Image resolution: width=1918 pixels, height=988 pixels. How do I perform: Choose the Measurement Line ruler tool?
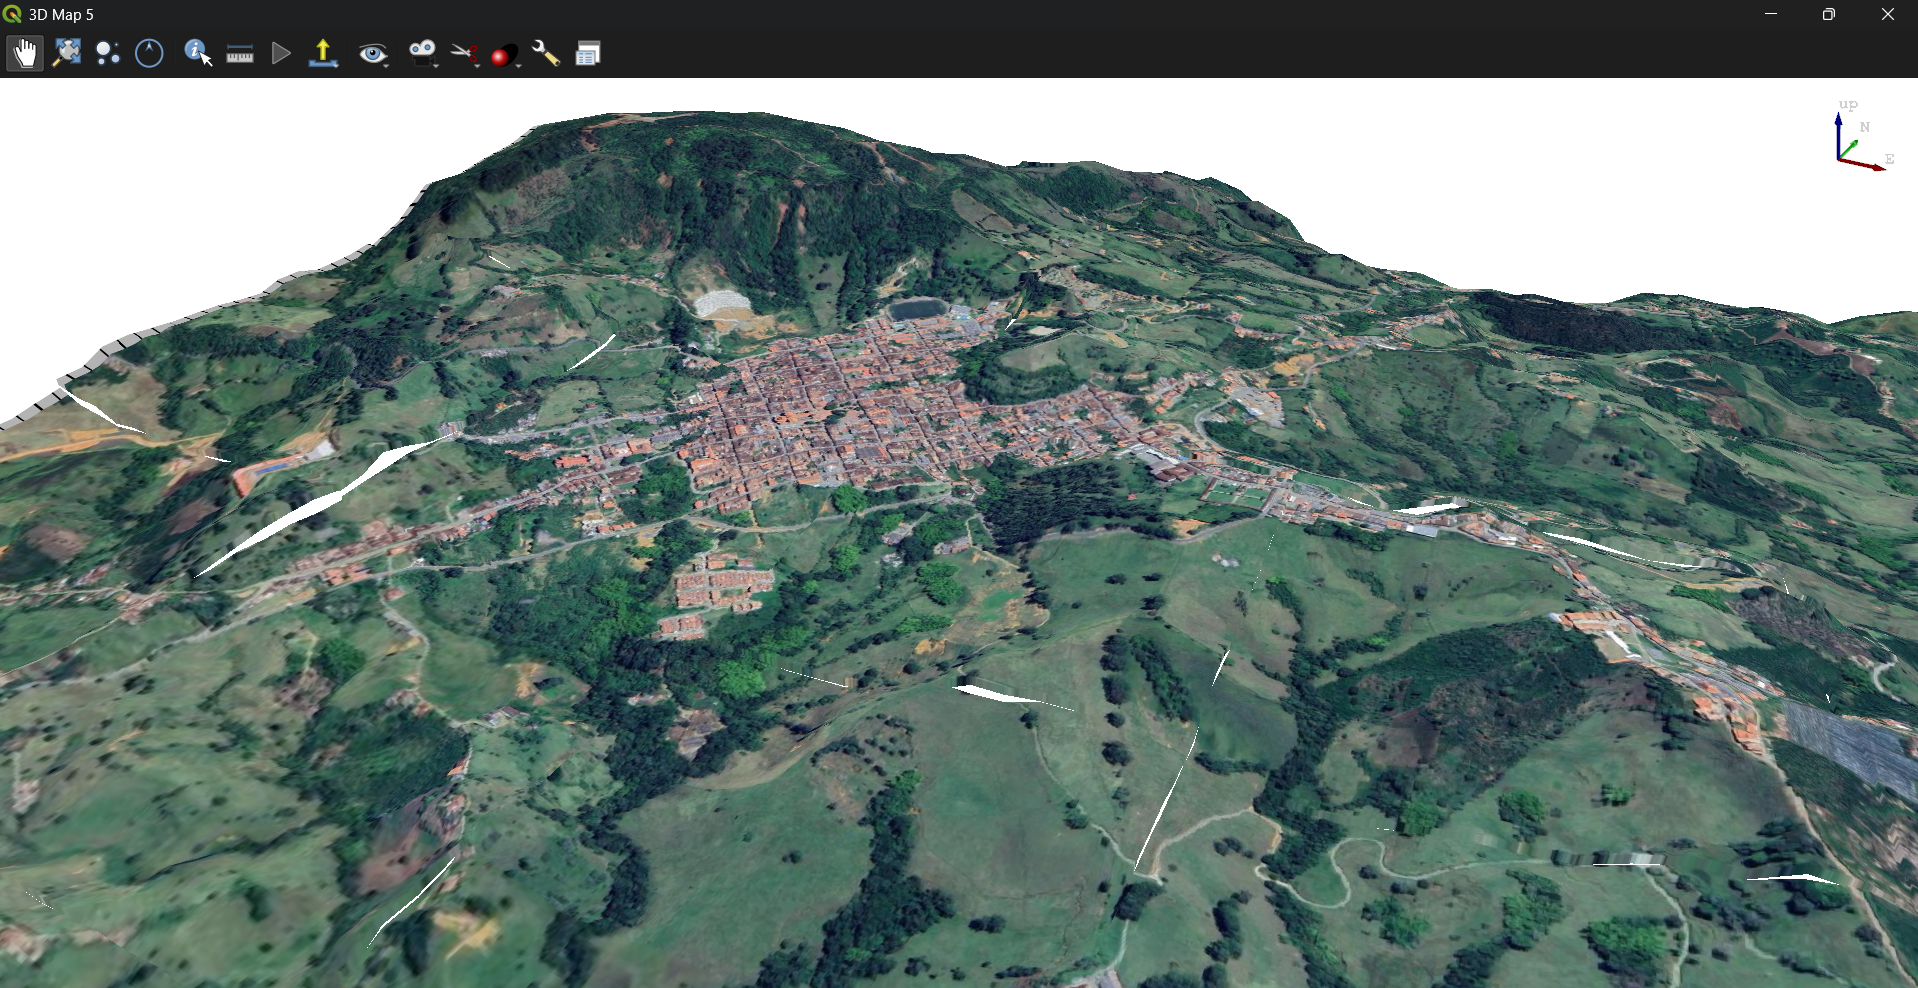(240, 54)
